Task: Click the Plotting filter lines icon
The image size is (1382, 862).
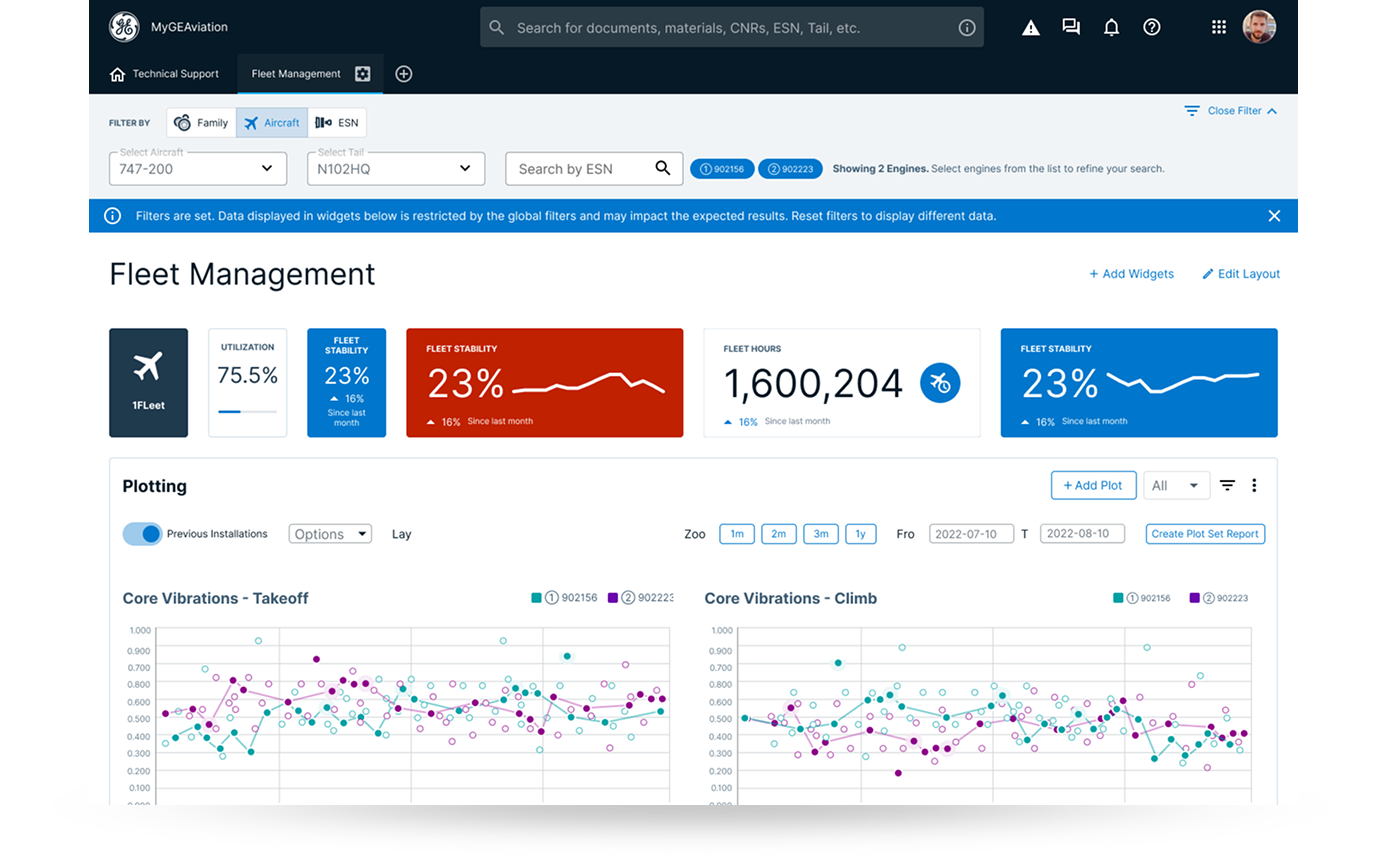Action: coord(1227,485)
